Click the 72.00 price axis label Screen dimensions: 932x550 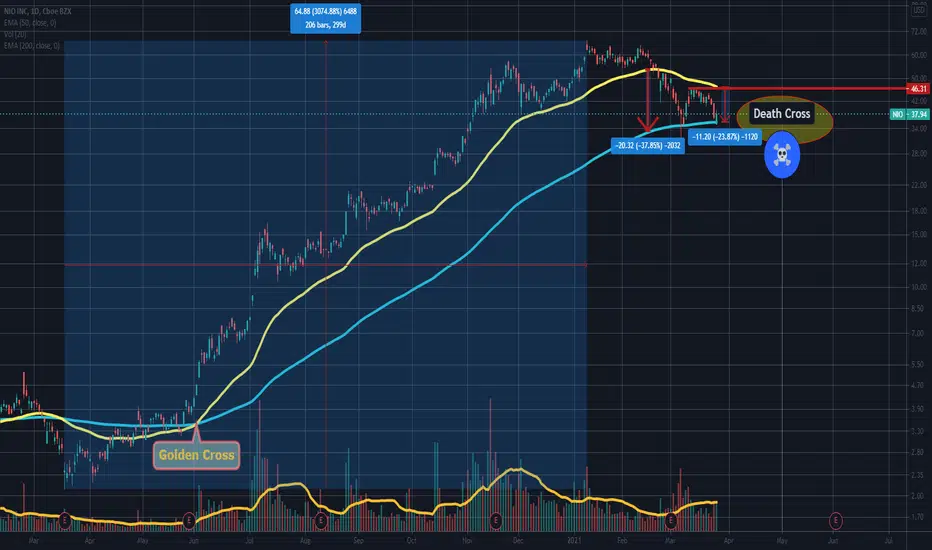[919, 32]
